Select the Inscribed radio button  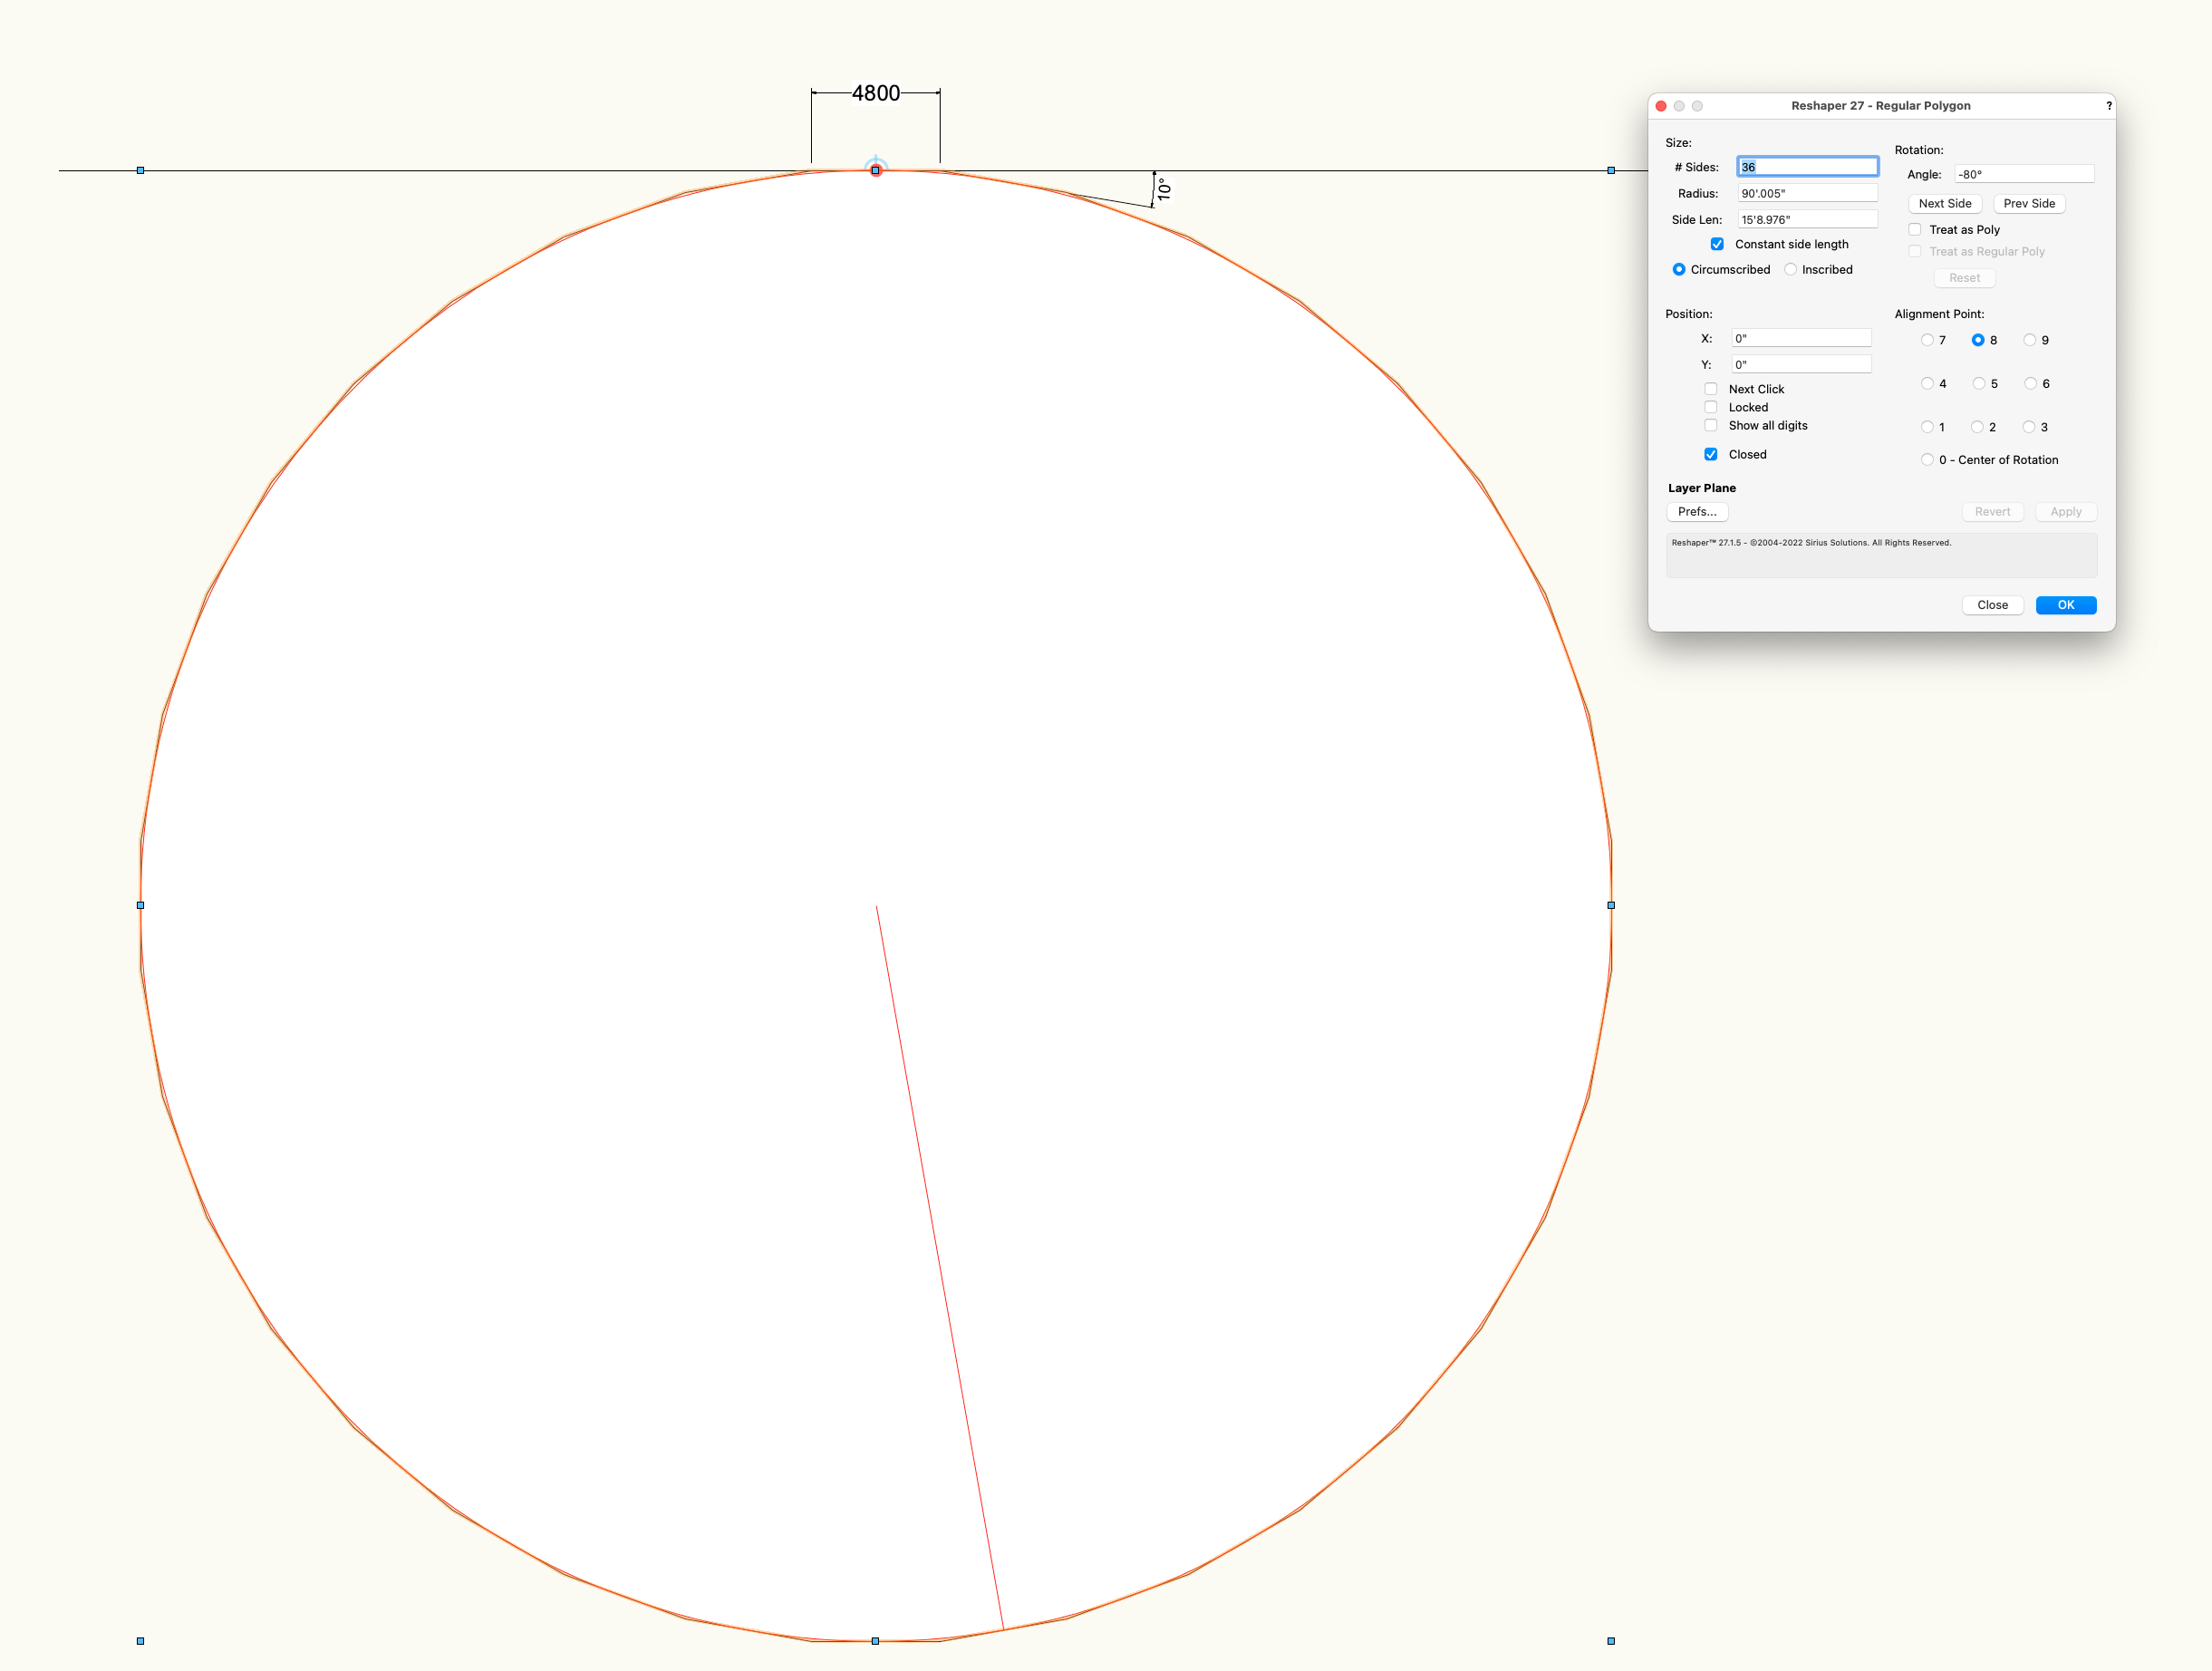[x=1790, y=269]
